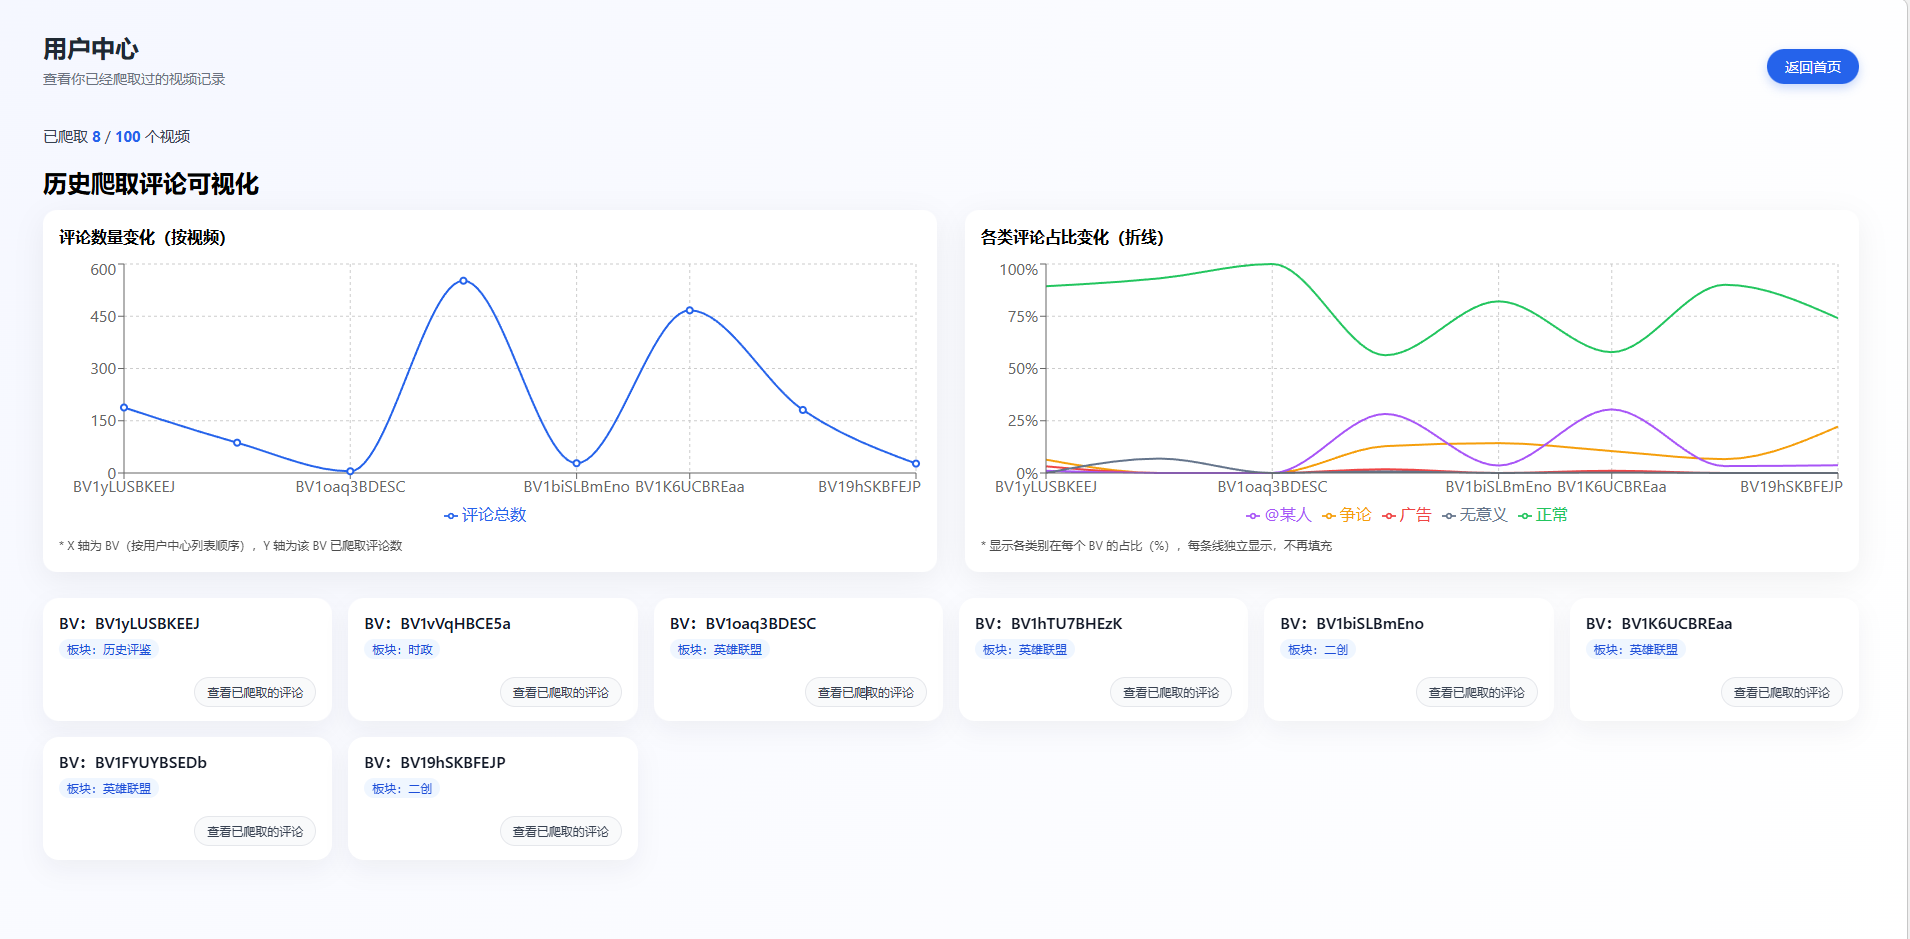Click the first data point on BV1yLUSBKEEJ
This screenshot has width=1910, height=939.
point(124,408)
